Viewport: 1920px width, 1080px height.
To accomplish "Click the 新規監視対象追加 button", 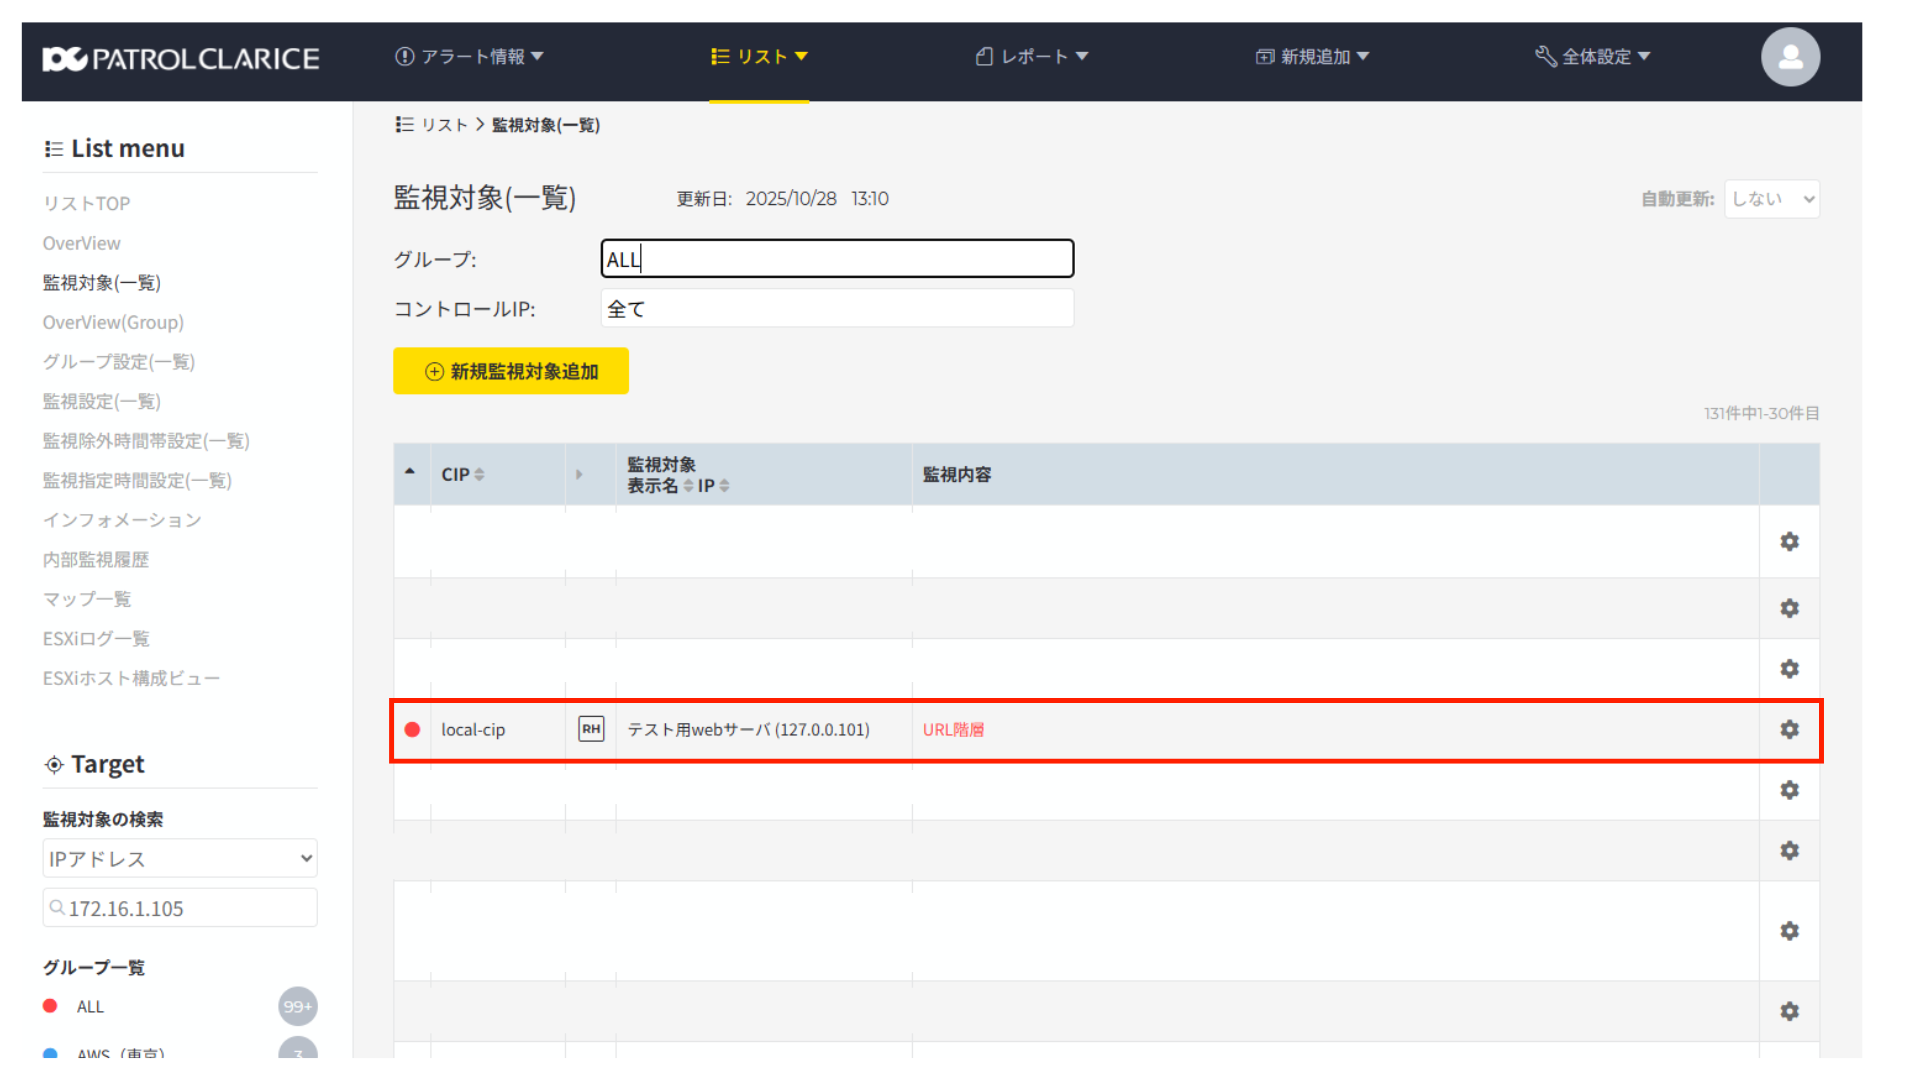I will point(511,371).
